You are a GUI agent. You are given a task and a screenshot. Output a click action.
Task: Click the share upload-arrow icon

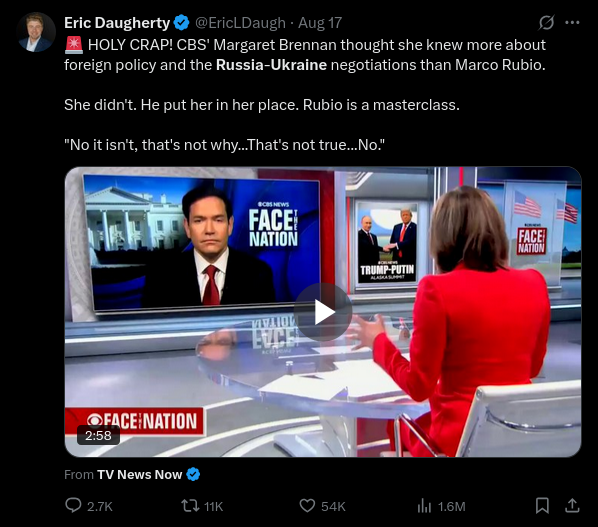tap(572, 506)
